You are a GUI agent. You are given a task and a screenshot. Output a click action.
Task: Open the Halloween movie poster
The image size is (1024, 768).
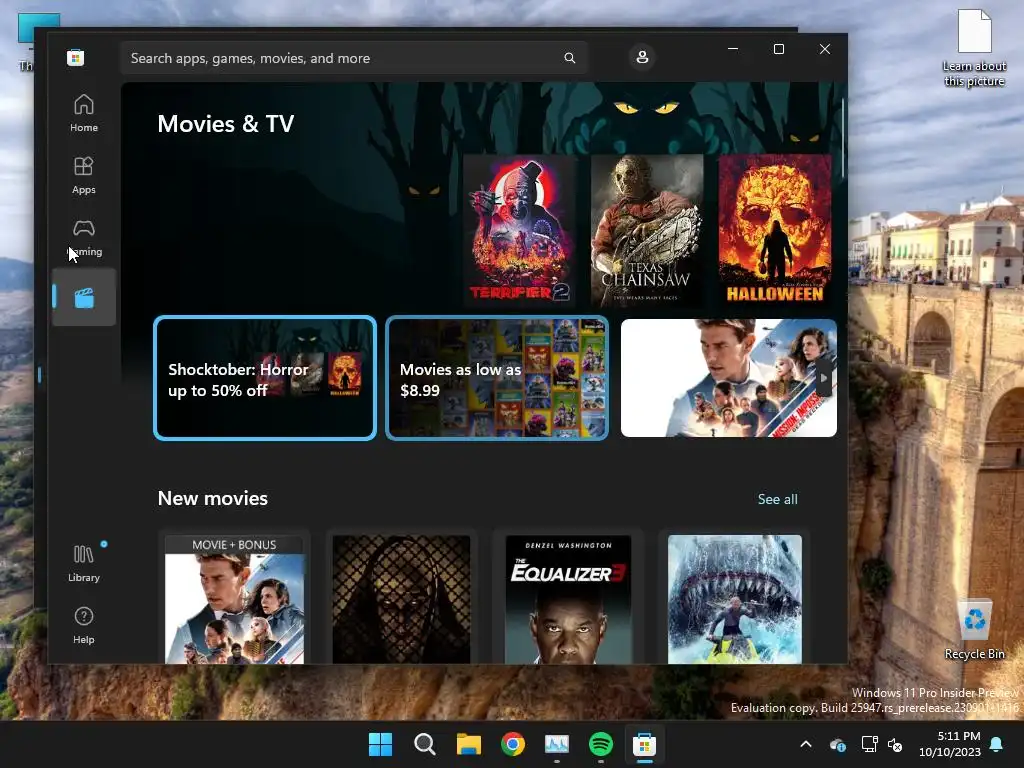coord(775,230)
